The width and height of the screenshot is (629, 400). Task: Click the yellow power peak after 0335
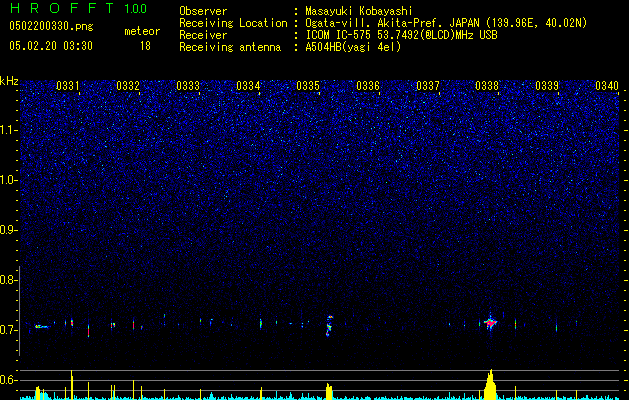(x=329, y=392)
